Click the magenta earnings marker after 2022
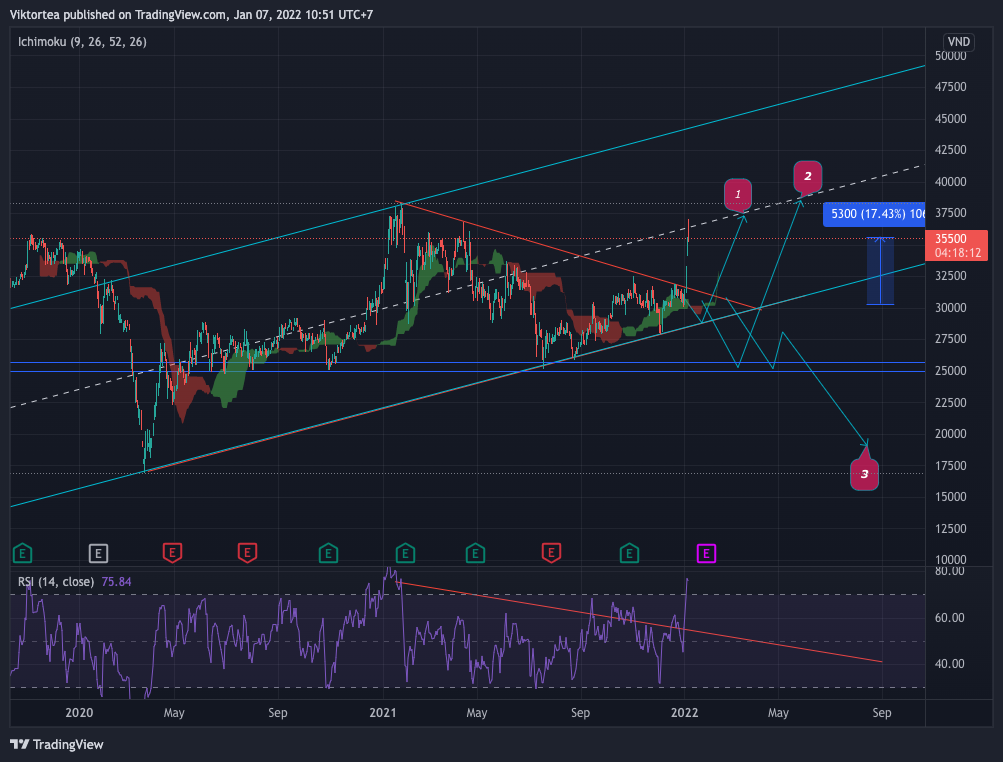Screen dimensions: 1003x762 pyautogui.click(x=706, y=553)
